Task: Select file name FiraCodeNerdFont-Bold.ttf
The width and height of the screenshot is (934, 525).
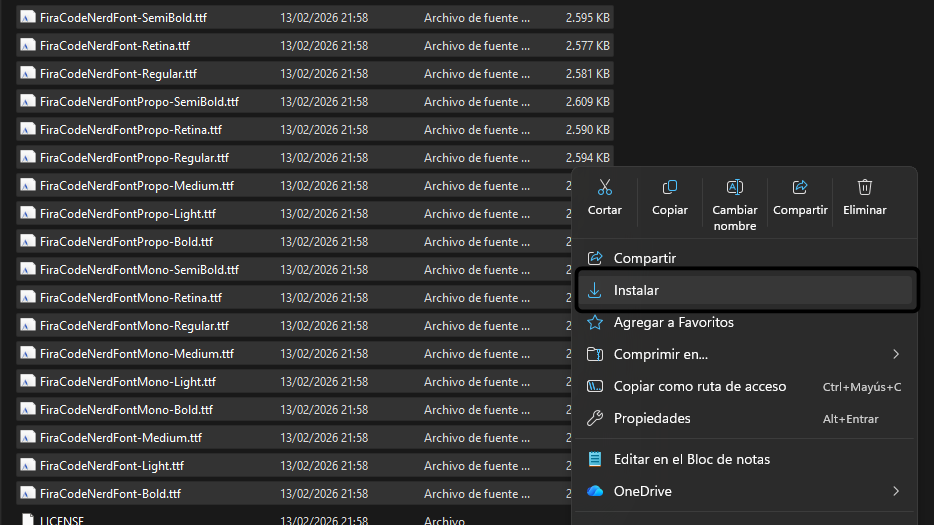Action: tap(110, 494)
